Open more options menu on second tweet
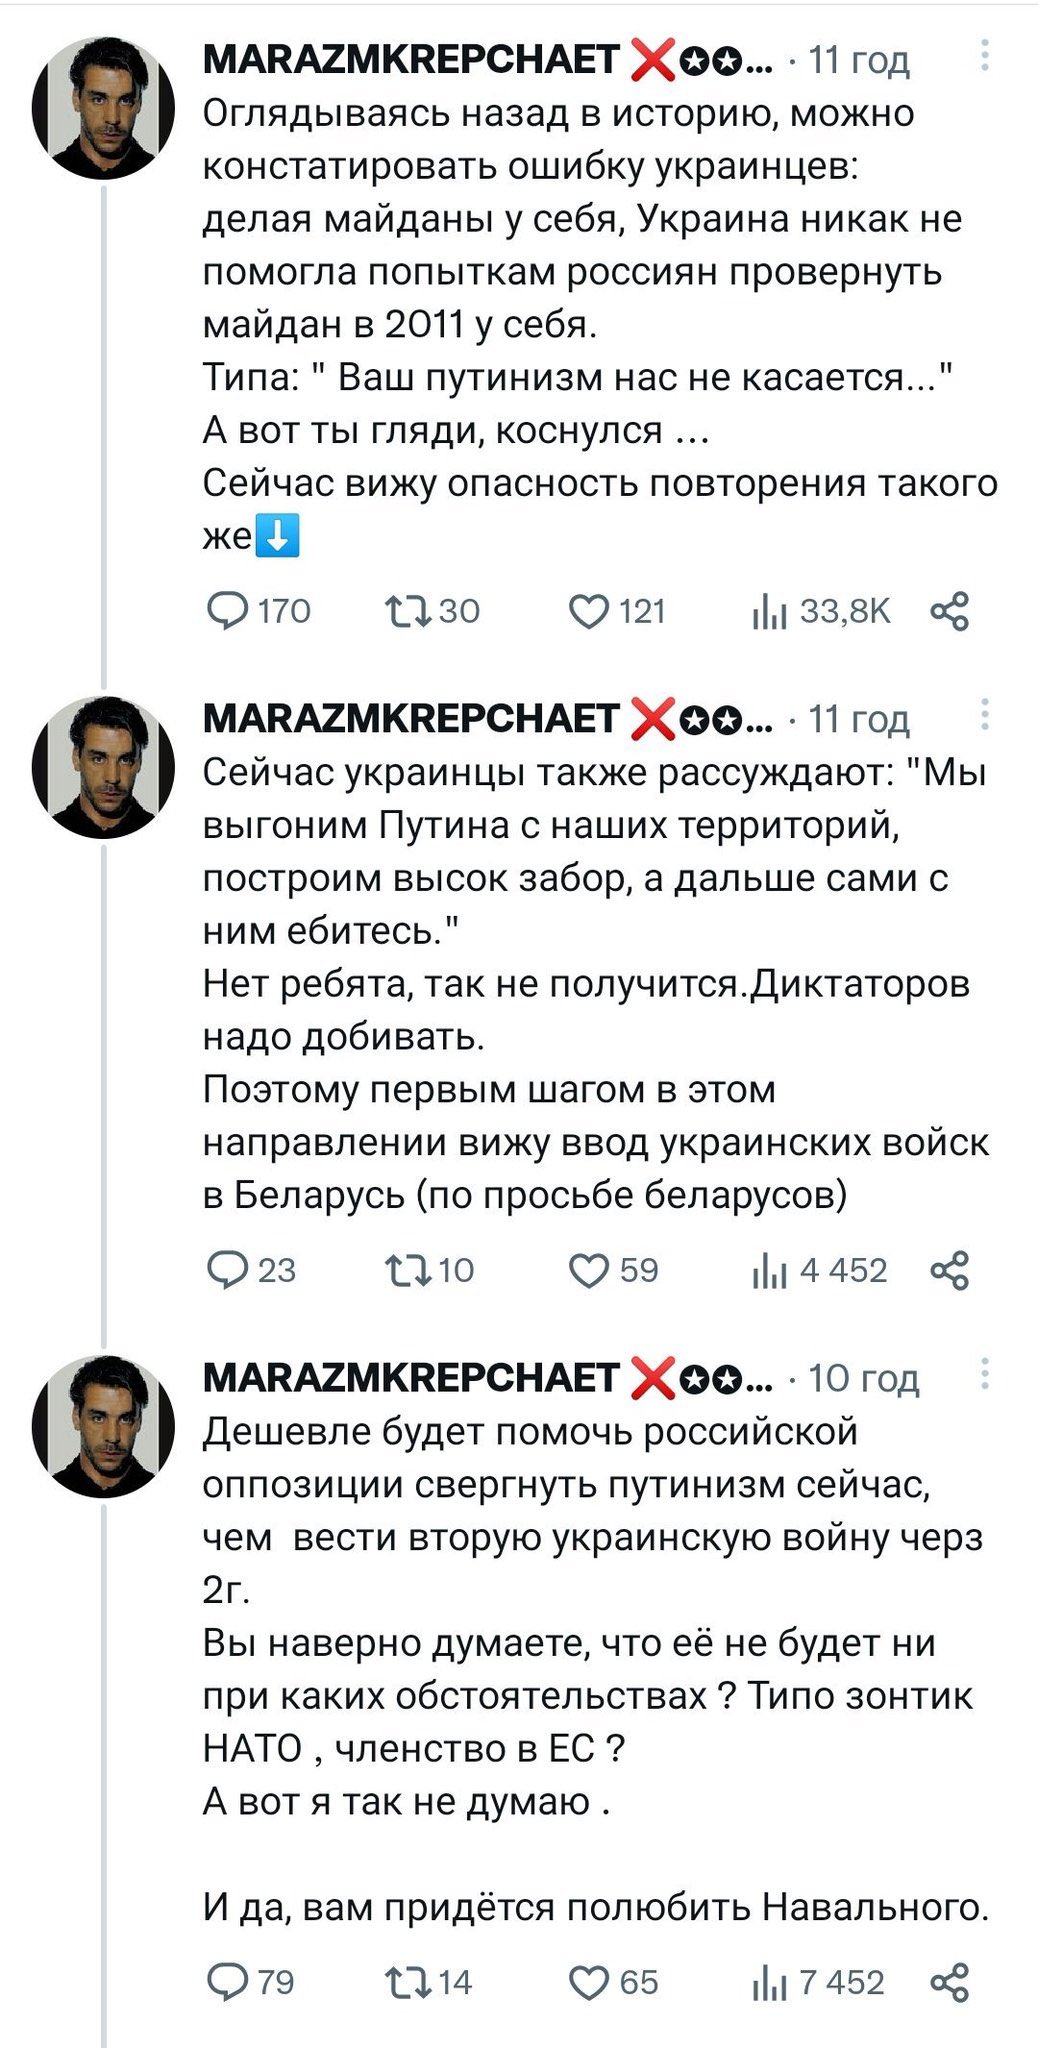This screenshot has width=1038, height=2048. tap(985, 715)
